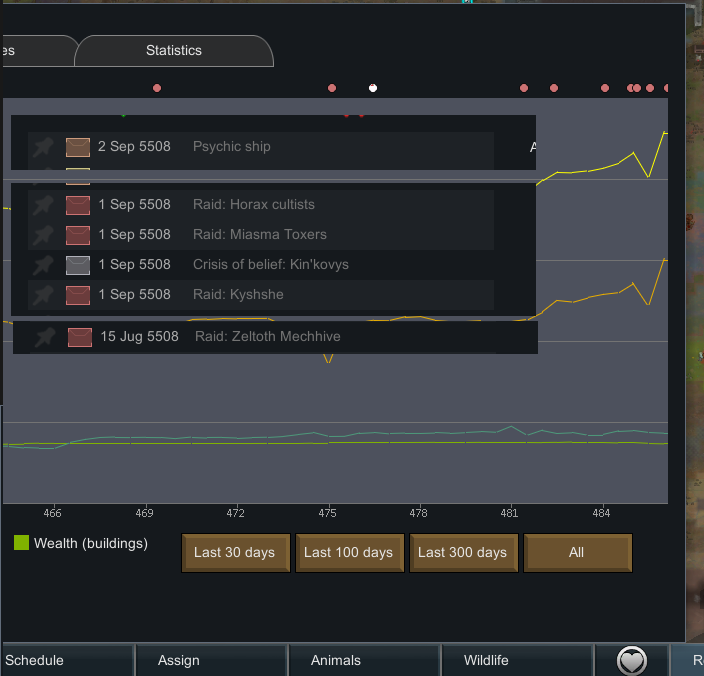The width and height of the screenshot is (704, 676).
Task: Click the Raid: Zeltoth Mechhive text
Action: (268, 337)
